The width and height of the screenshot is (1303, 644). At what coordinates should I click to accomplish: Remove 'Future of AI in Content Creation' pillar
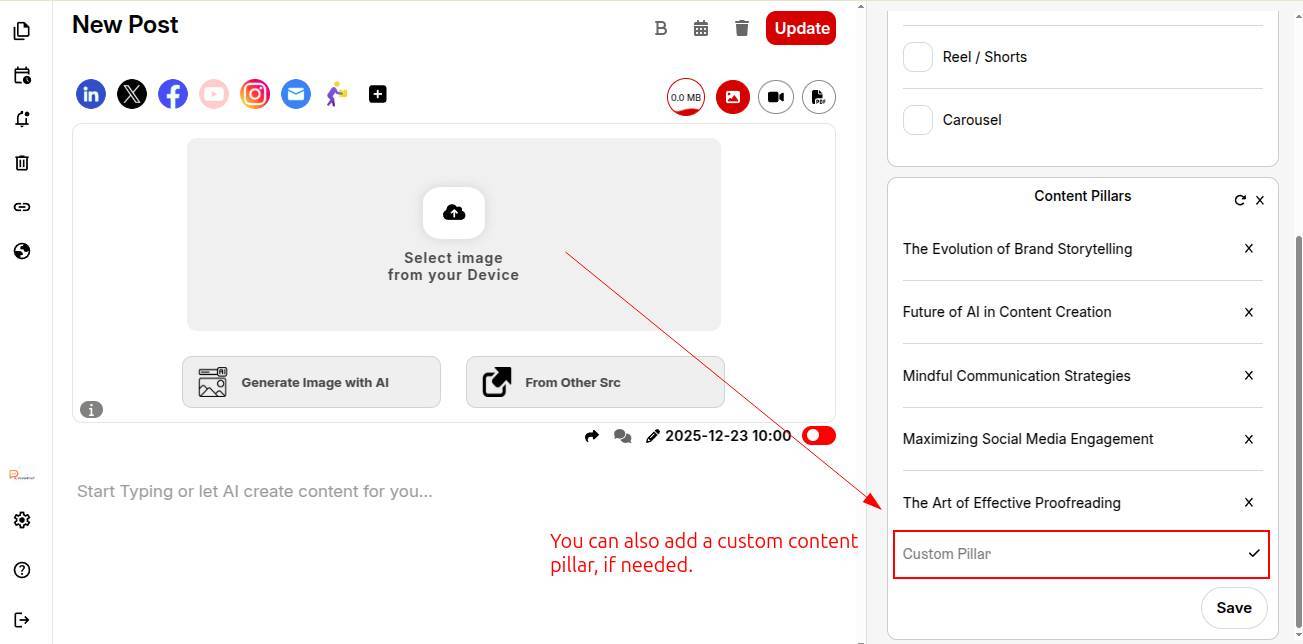pyautogui.click(x=1248, y=312)
